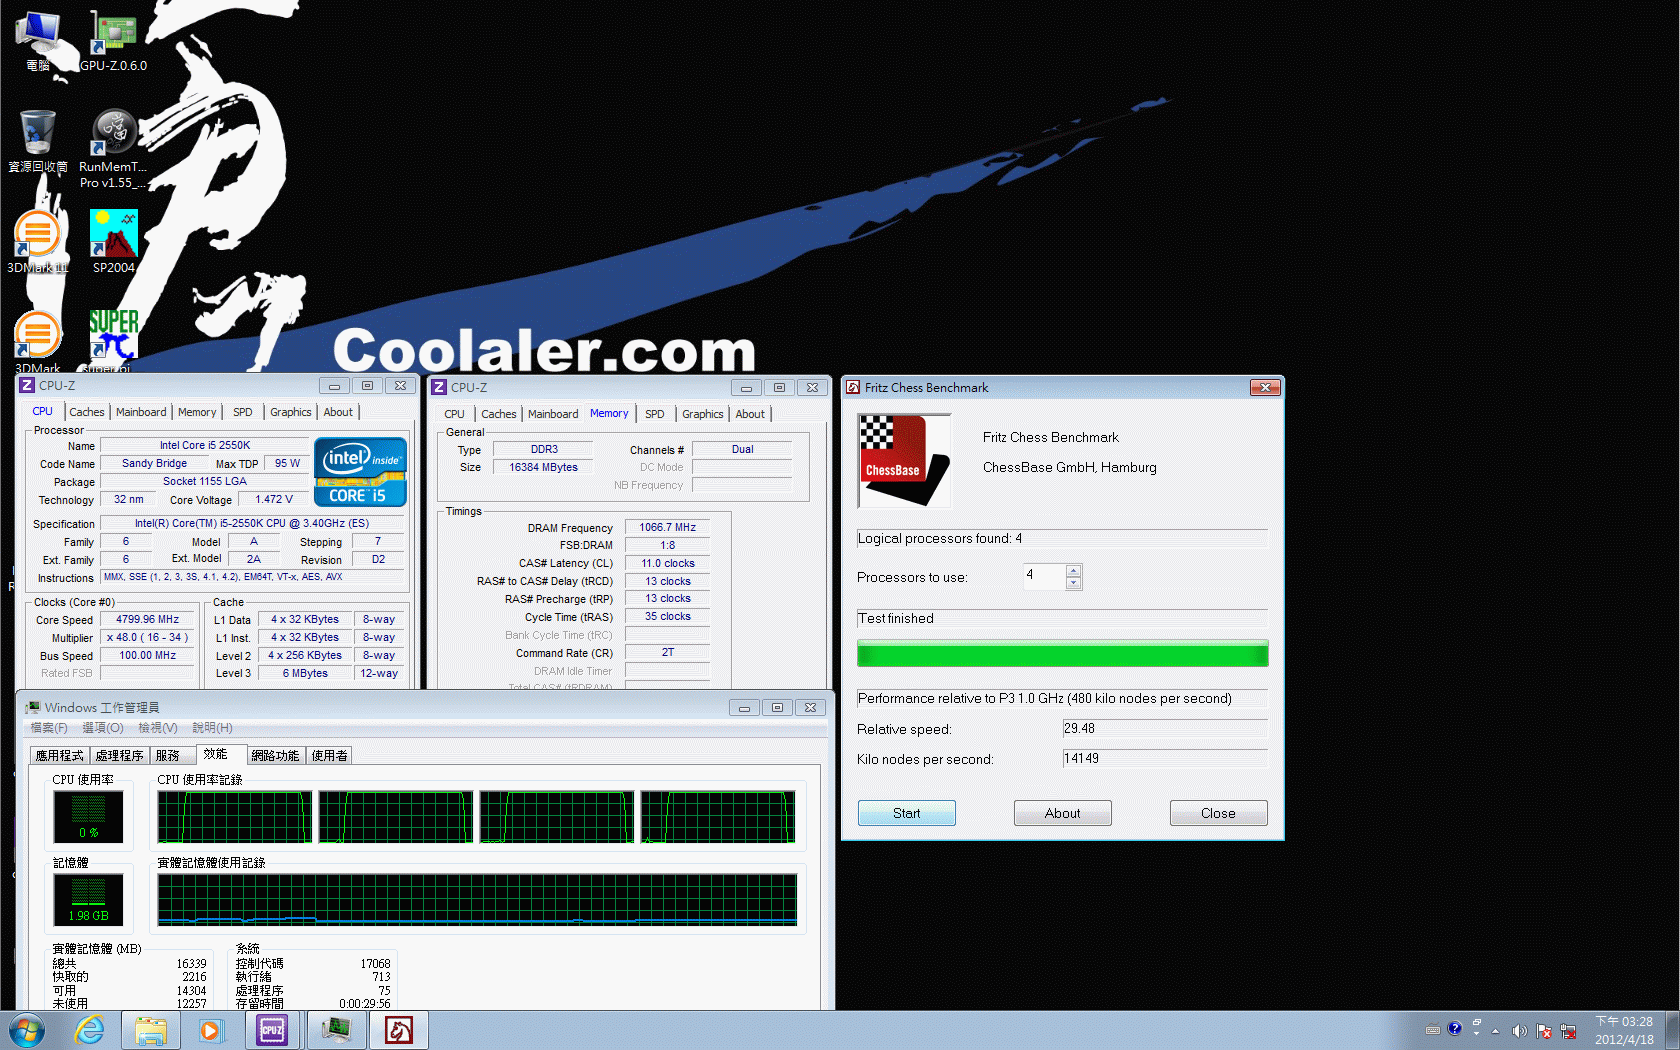The height and width of the screenshot is (1050, 1680).
Task: Open the 檢視(V) menu in Task Manager
Action: pyautogui.click(x=158, y=728)
